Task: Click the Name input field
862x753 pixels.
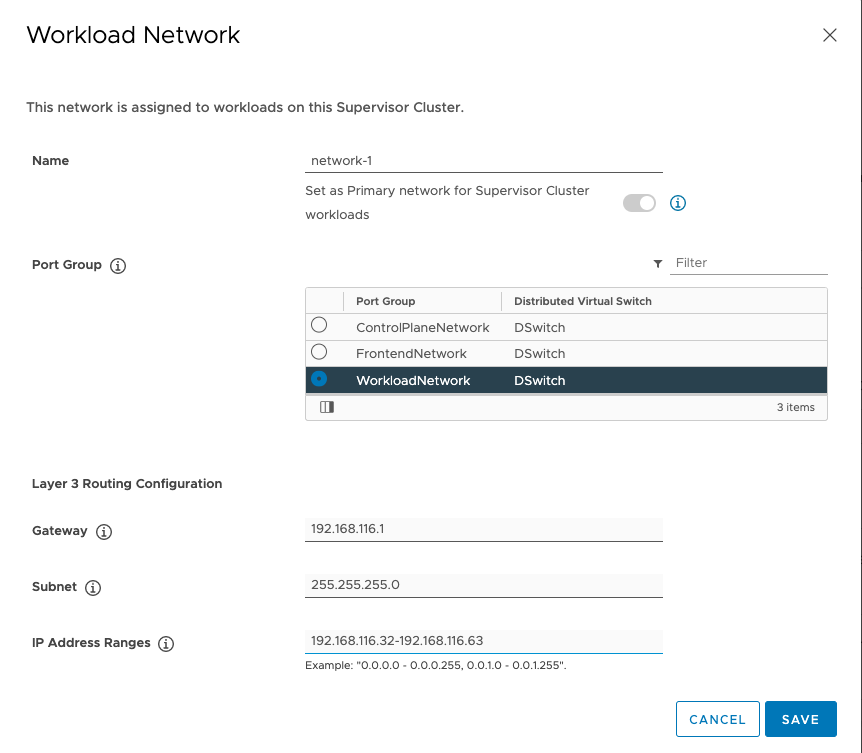Action: tap(483, 160)
